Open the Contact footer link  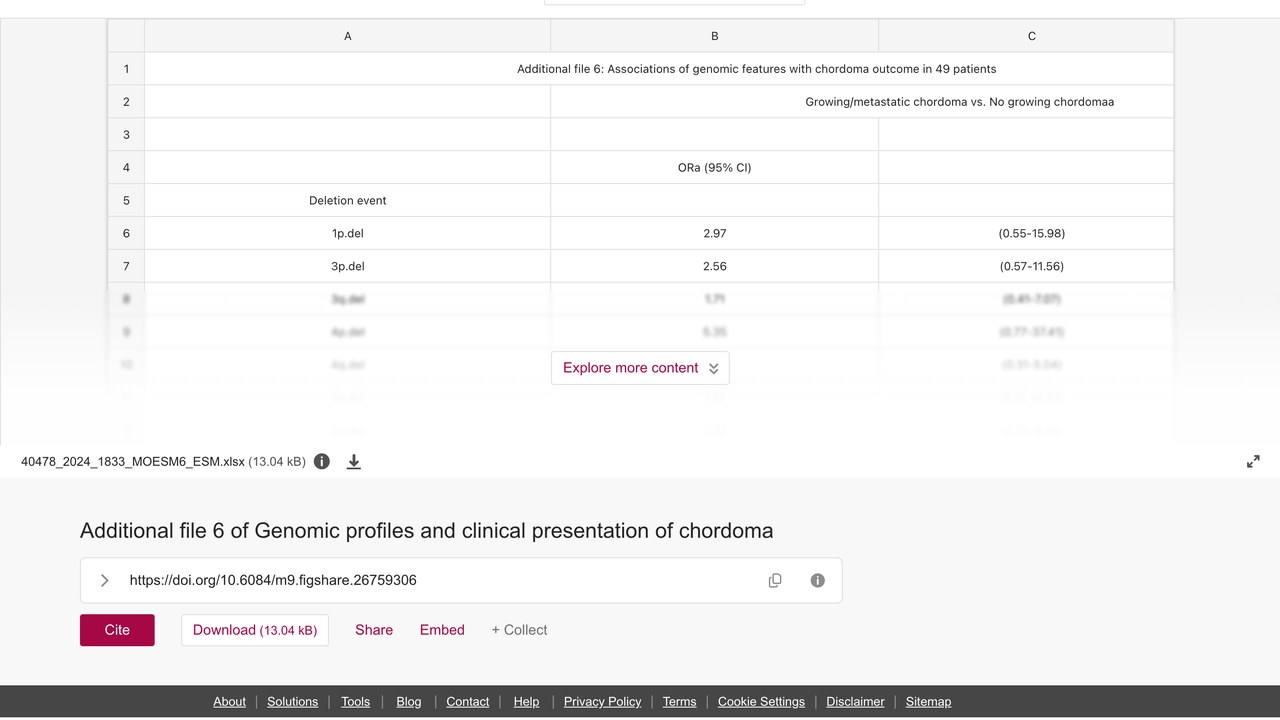pos(468,702)
